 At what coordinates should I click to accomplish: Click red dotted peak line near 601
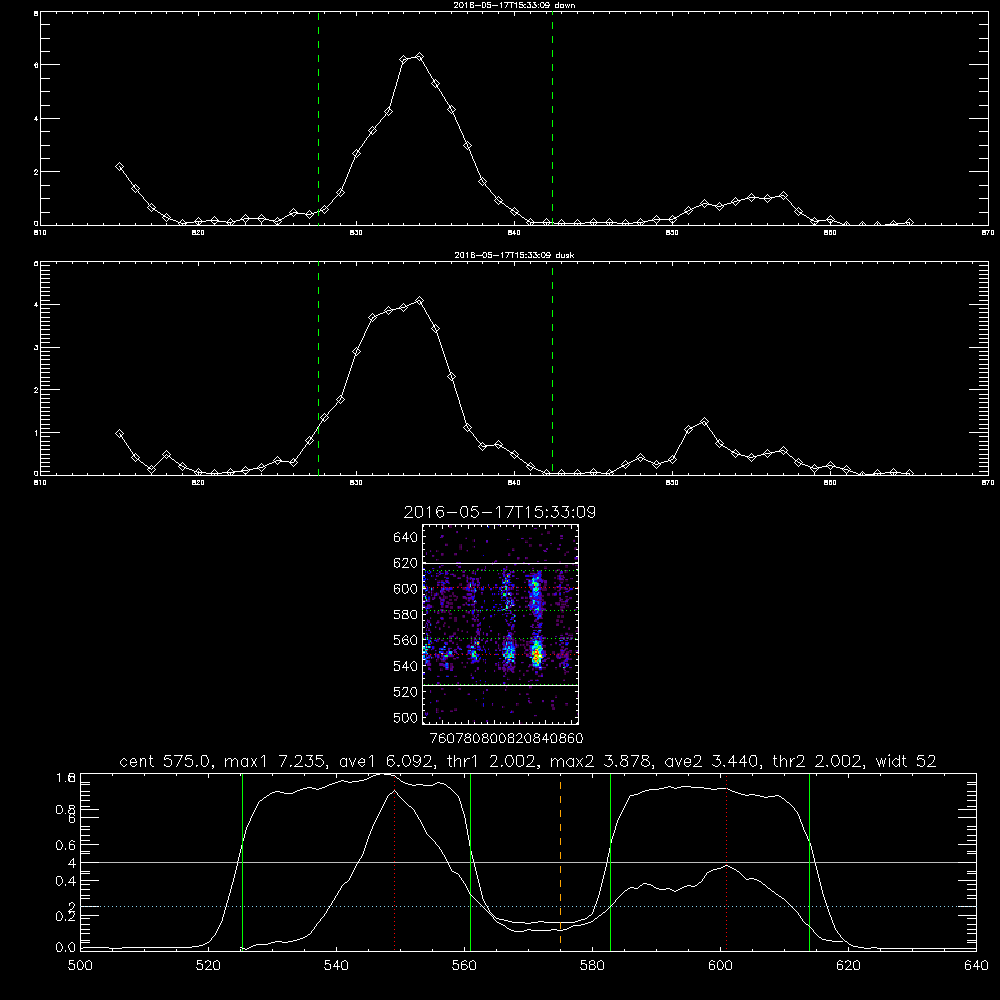tap(726, 861)
